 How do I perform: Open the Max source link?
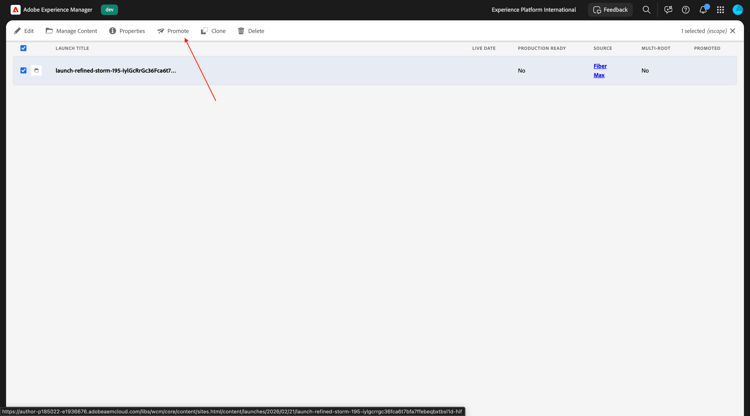(x=599, y=75)
